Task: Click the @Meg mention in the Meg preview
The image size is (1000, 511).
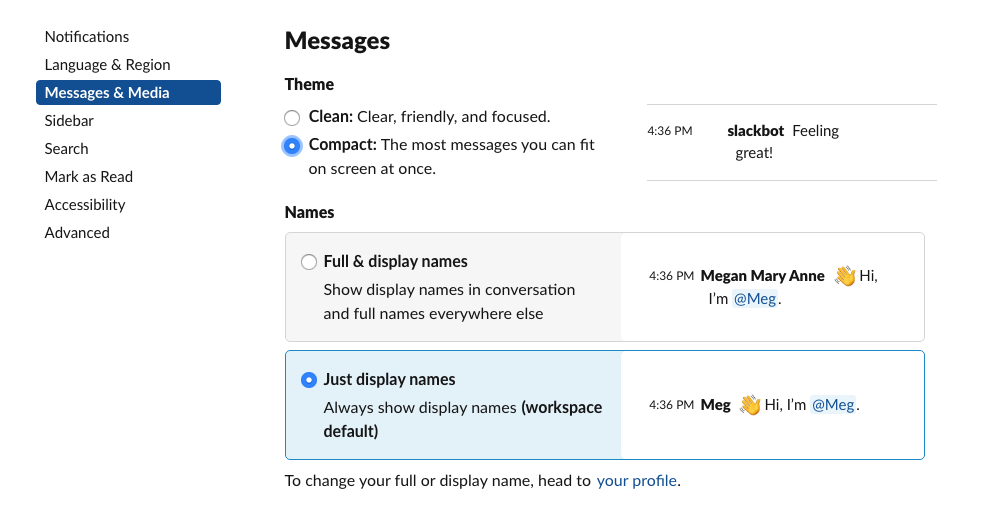Action: [x=833, y=404]
